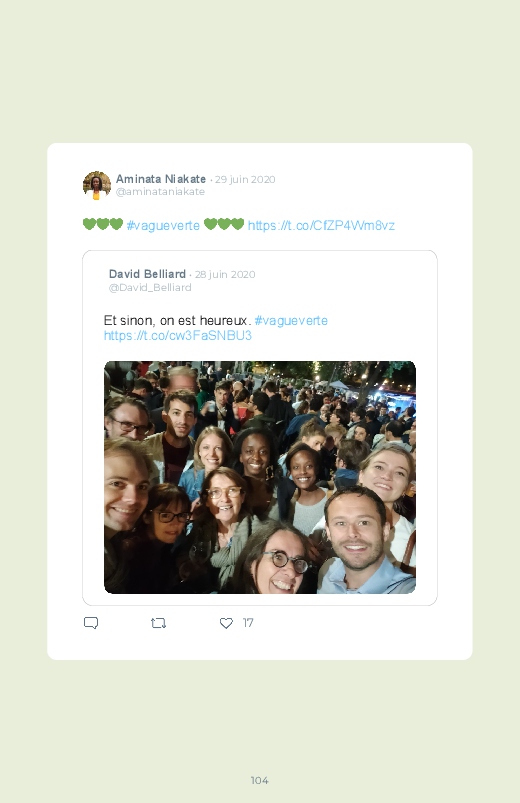Click the quoted tweet text 'Et sinon, on est heureux'

(x=176, y=321)
